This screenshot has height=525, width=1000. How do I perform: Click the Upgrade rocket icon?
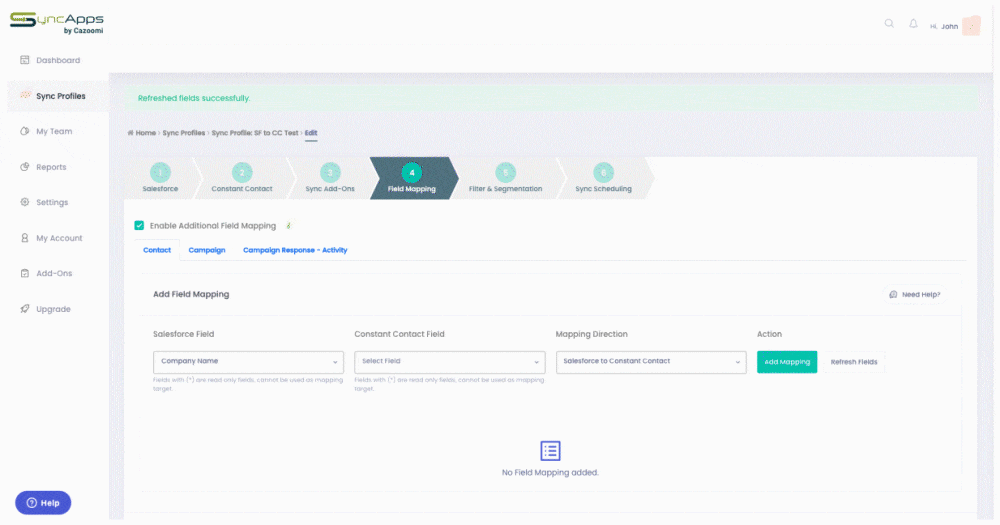25,309
